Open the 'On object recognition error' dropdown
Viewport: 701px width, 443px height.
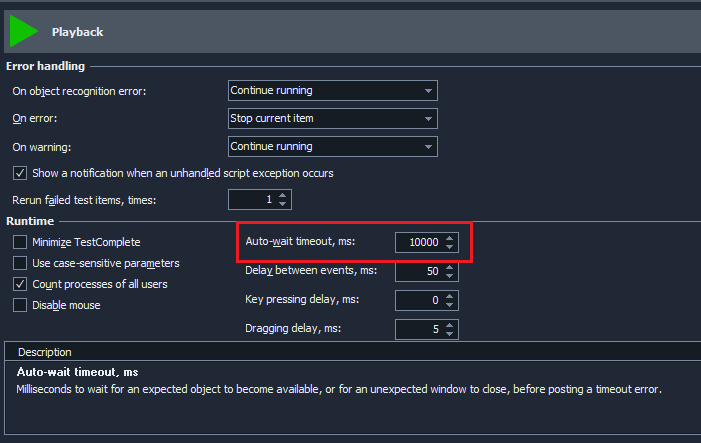[x=332, y=91]
